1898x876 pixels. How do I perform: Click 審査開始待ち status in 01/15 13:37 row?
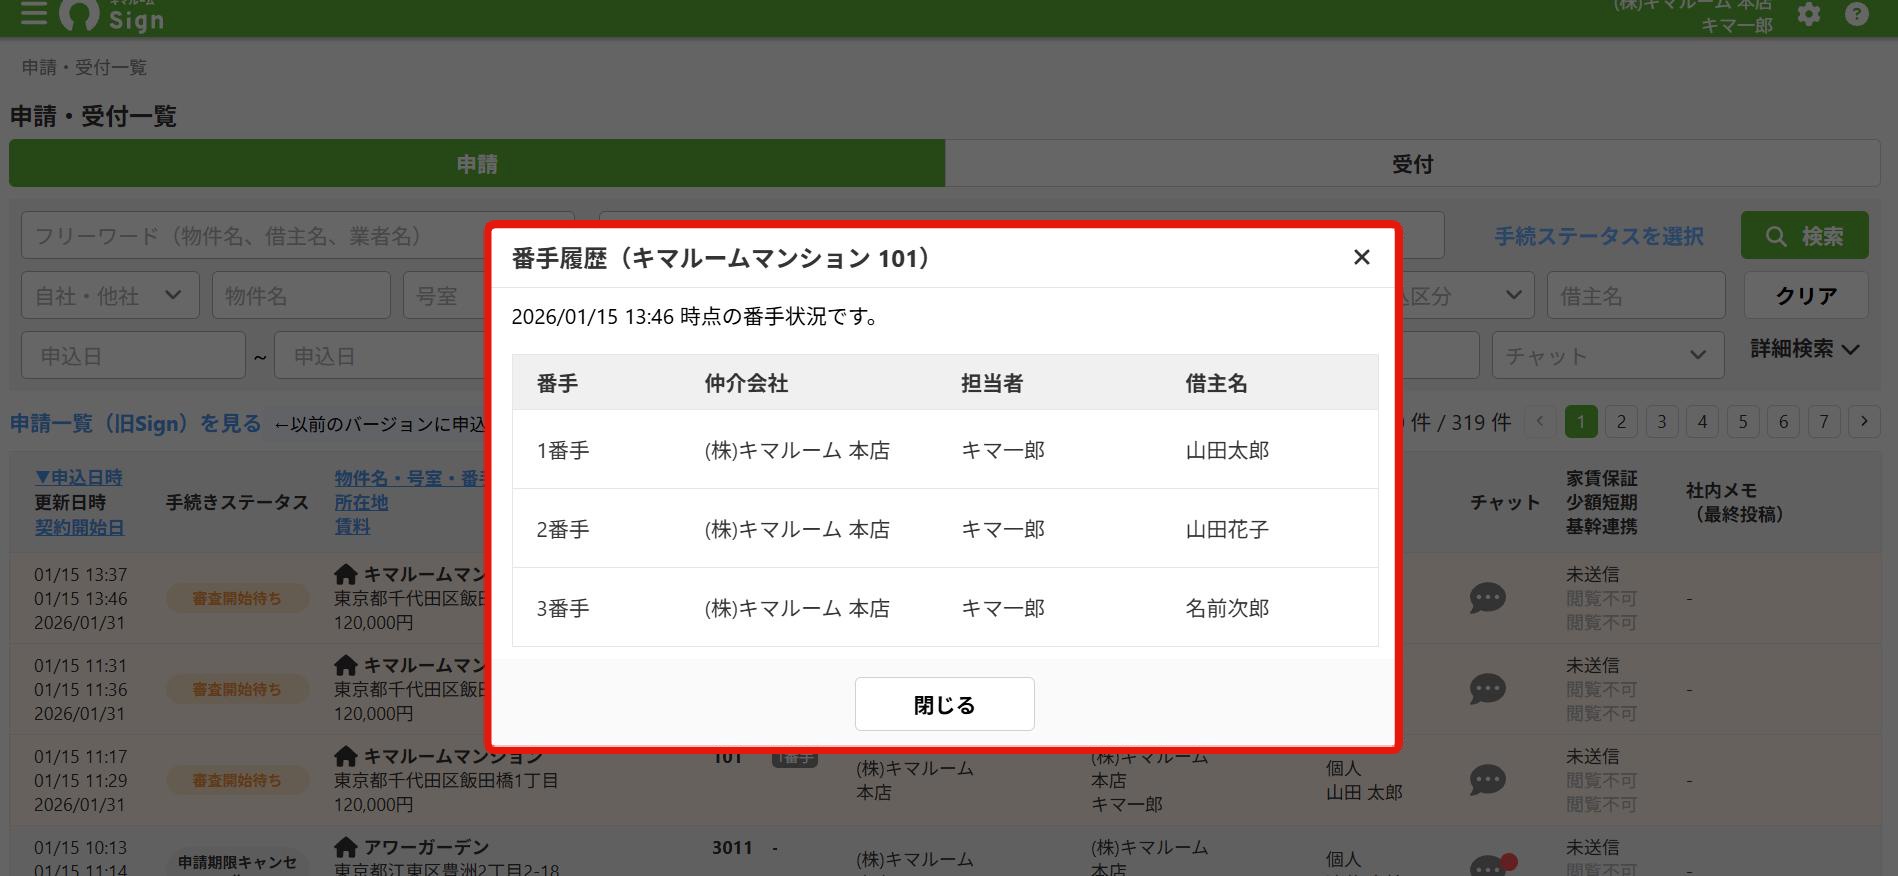pos(237,598)
